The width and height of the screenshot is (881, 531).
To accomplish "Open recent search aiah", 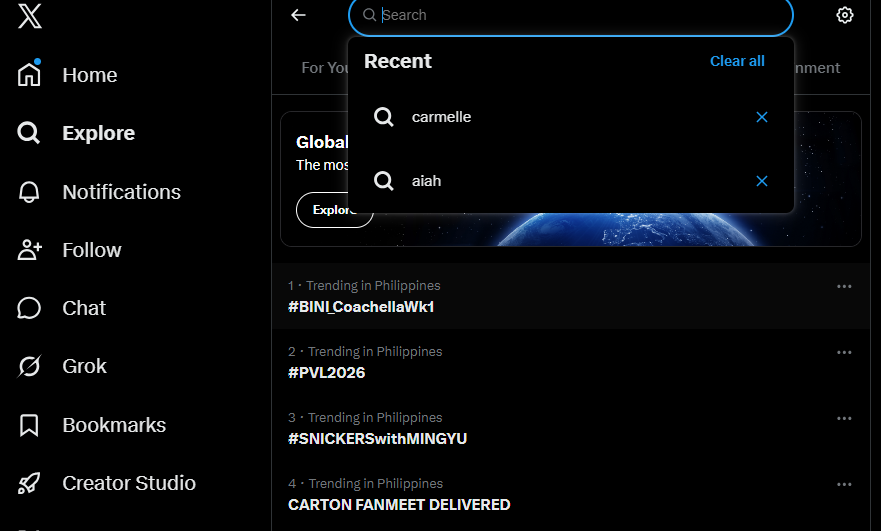I will click(571, 181).
